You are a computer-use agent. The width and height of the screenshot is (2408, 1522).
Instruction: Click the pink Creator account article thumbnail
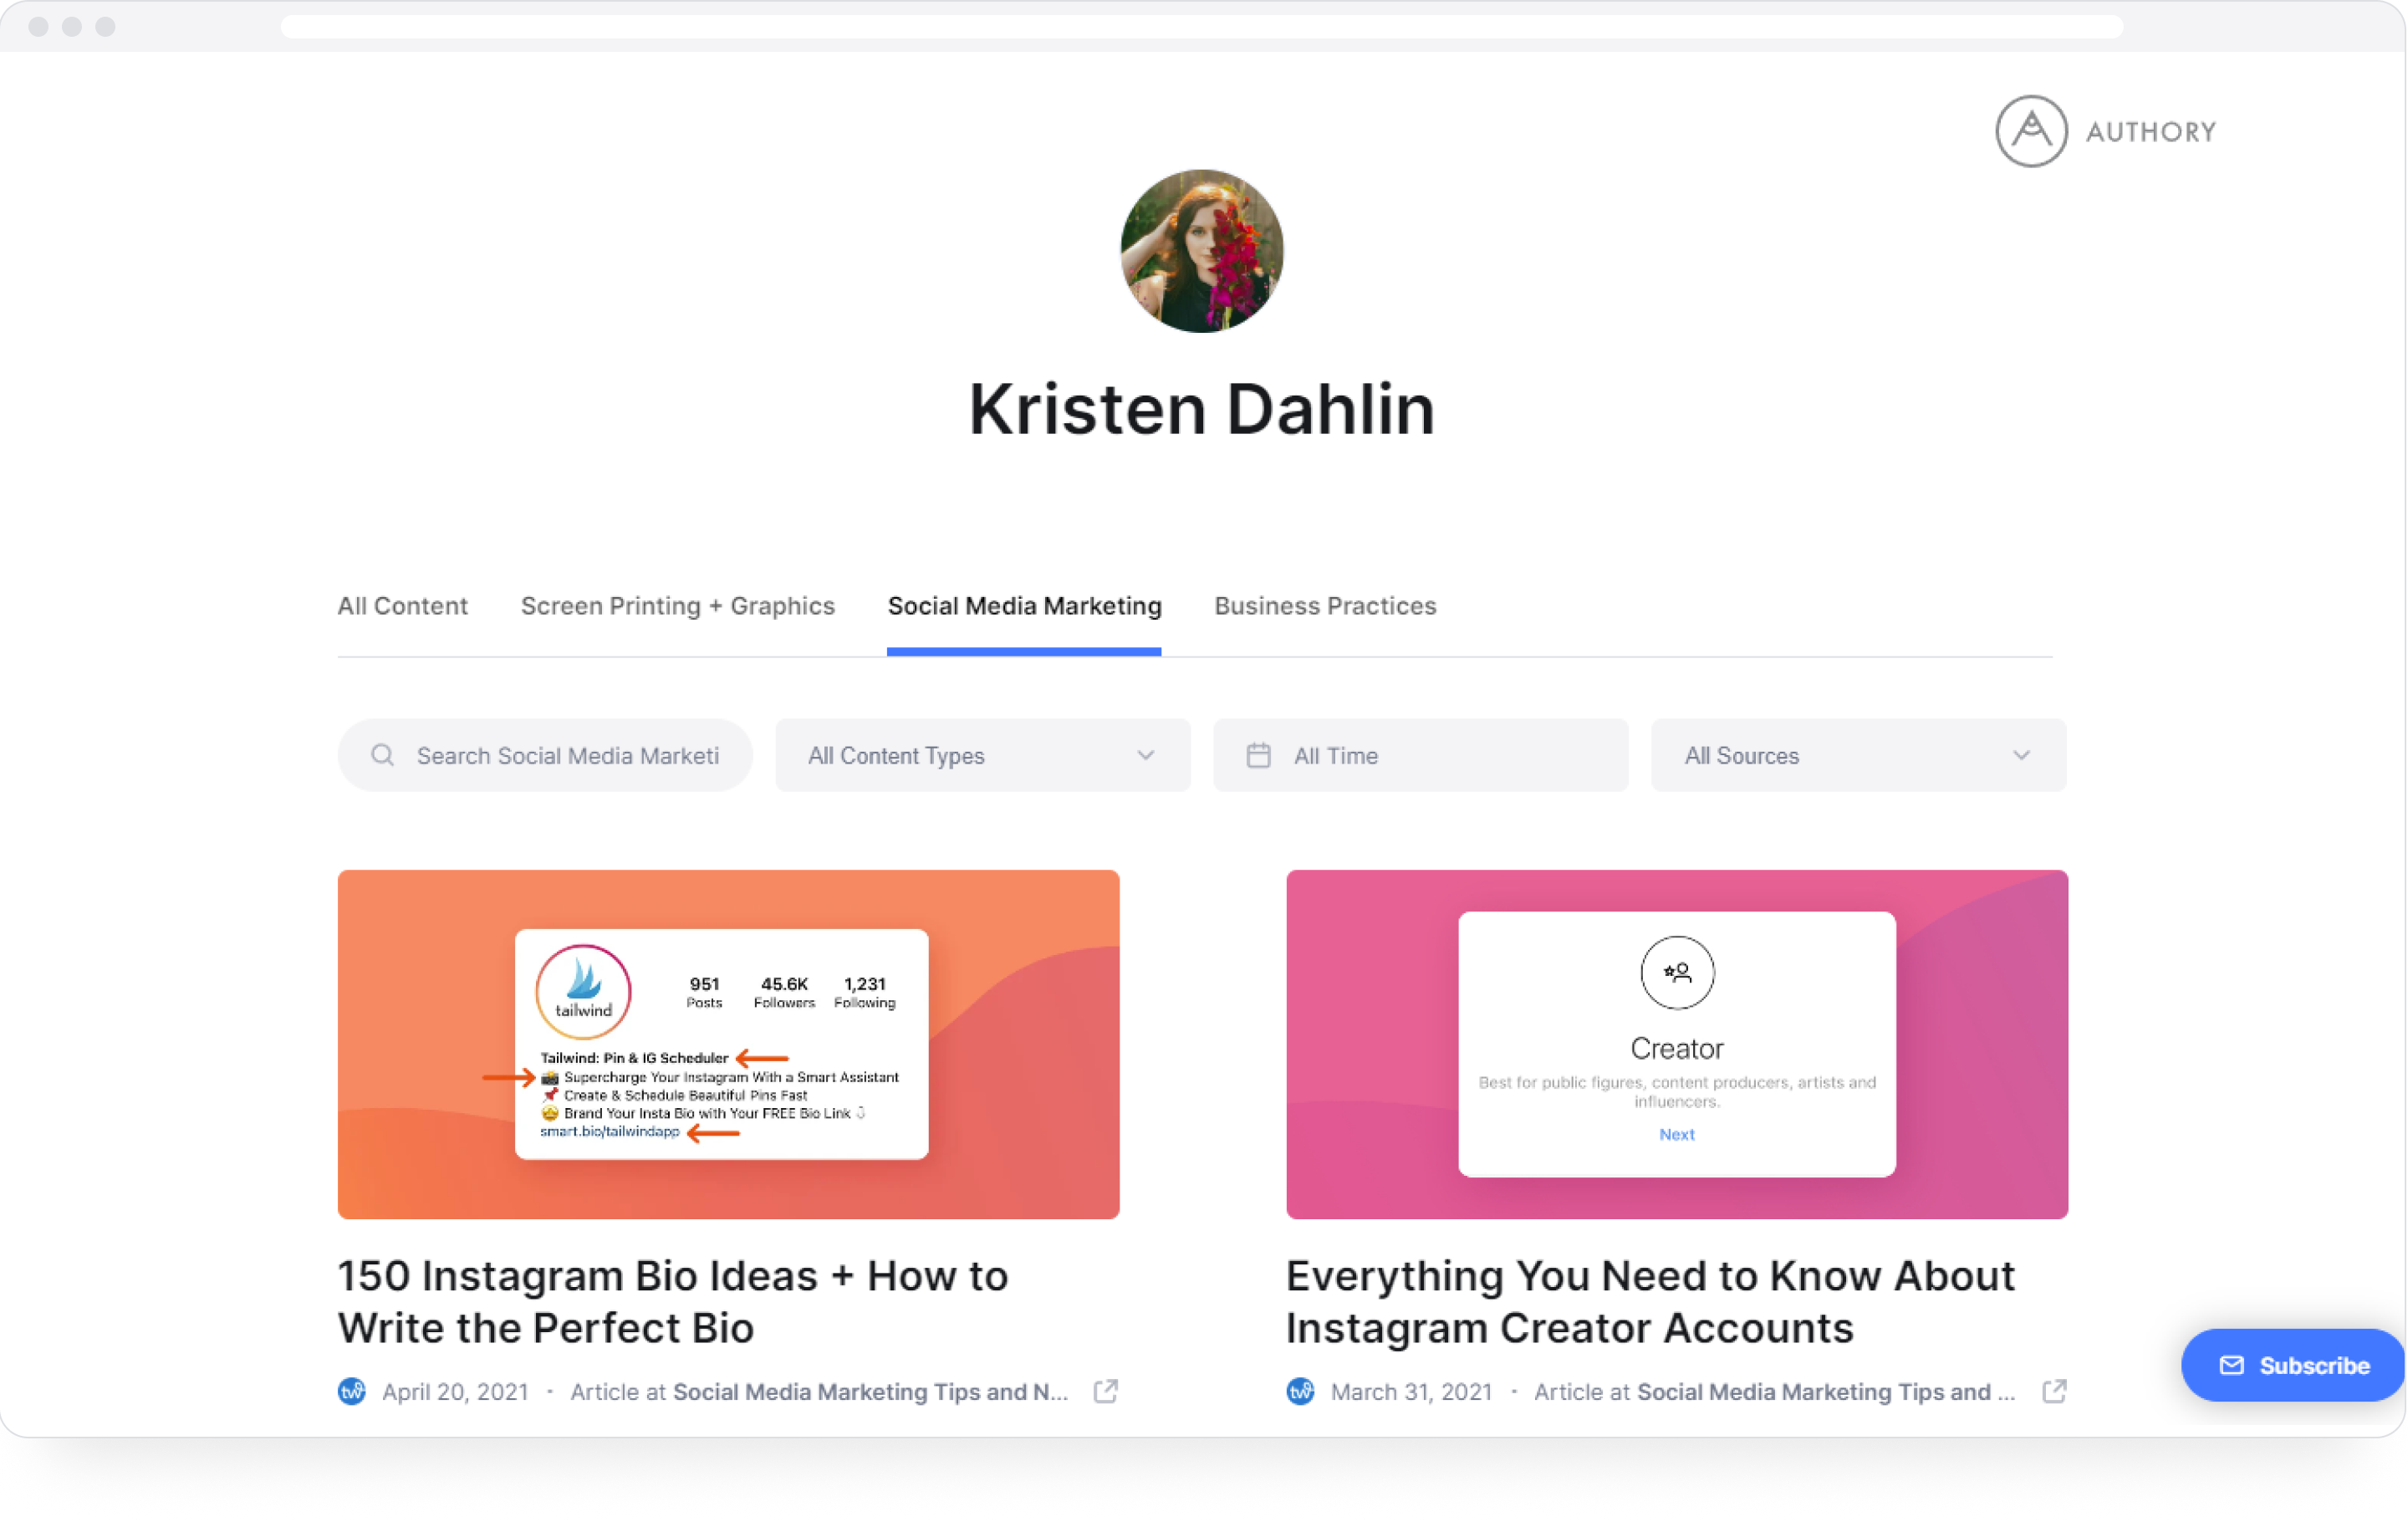pos(1676,1043)
